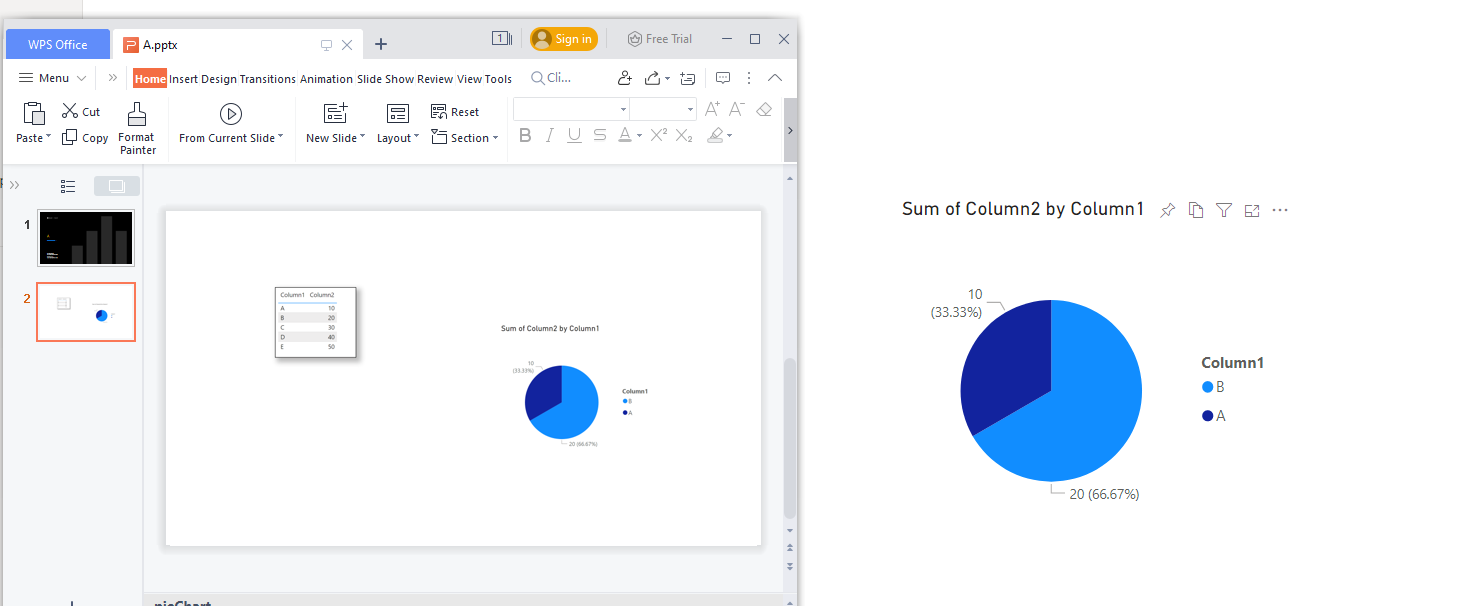Open the comments icon in WPS toolbar
Image resolution: width=1467 pixels, height=606 pixels.
point(723,78)
